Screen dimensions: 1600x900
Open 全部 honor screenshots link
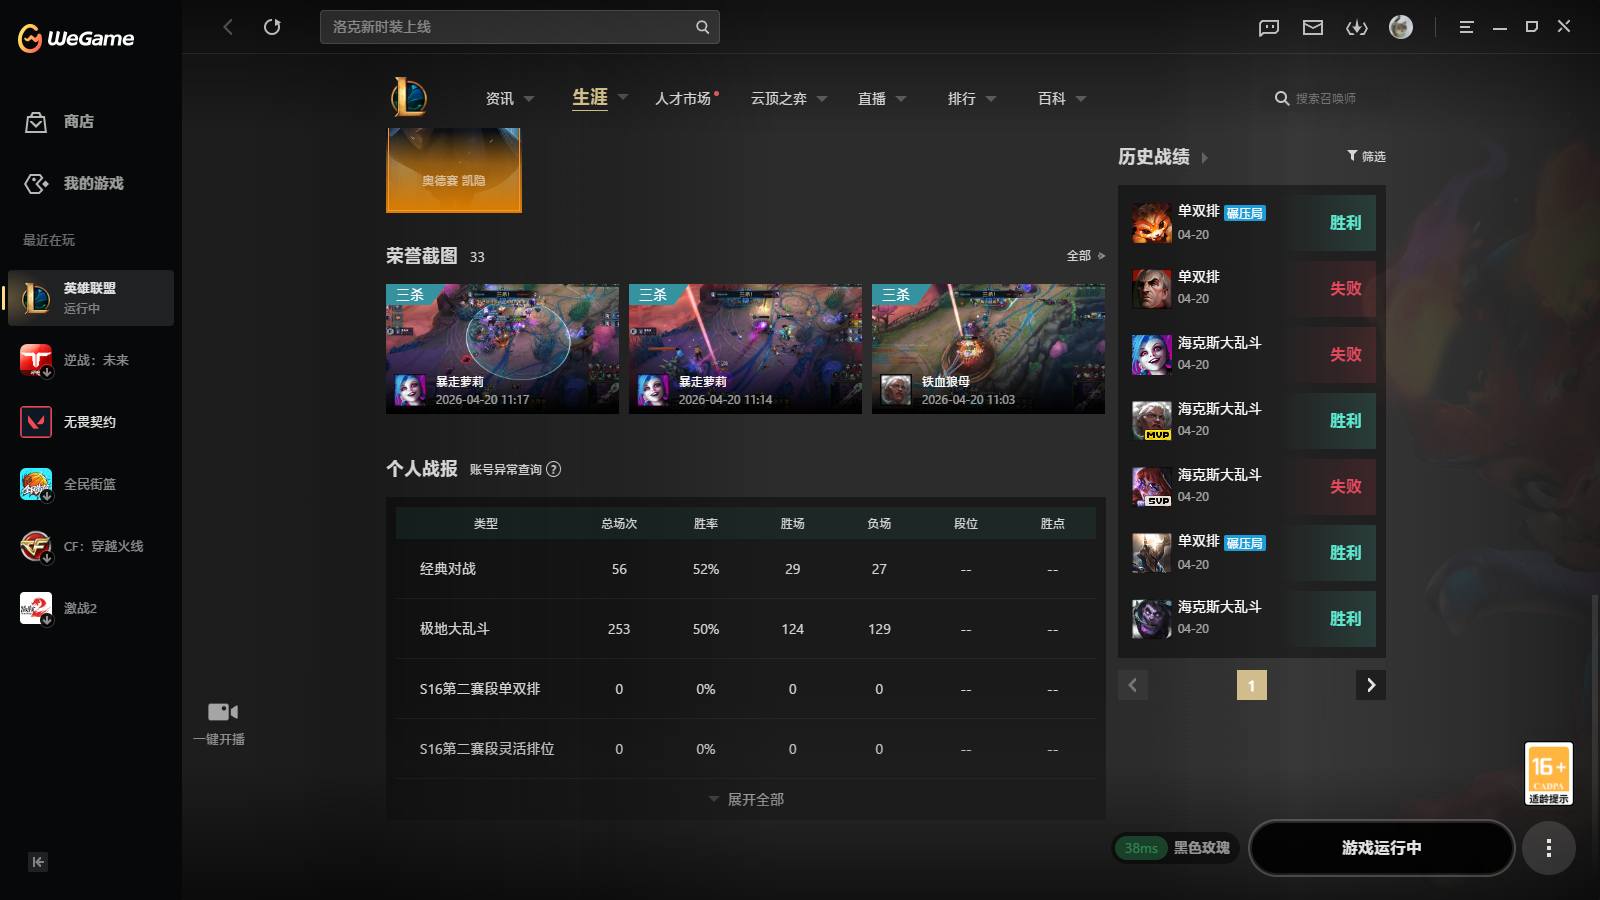[1085, 256]
